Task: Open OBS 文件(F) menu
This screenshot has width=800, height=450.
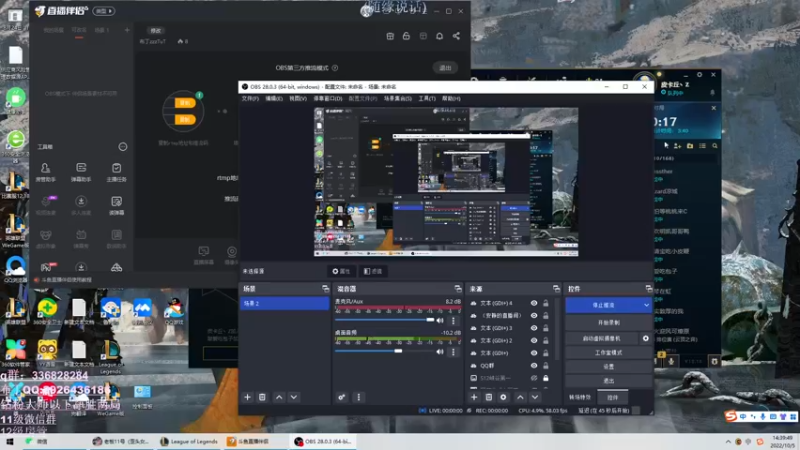Action: click(250, 98)
